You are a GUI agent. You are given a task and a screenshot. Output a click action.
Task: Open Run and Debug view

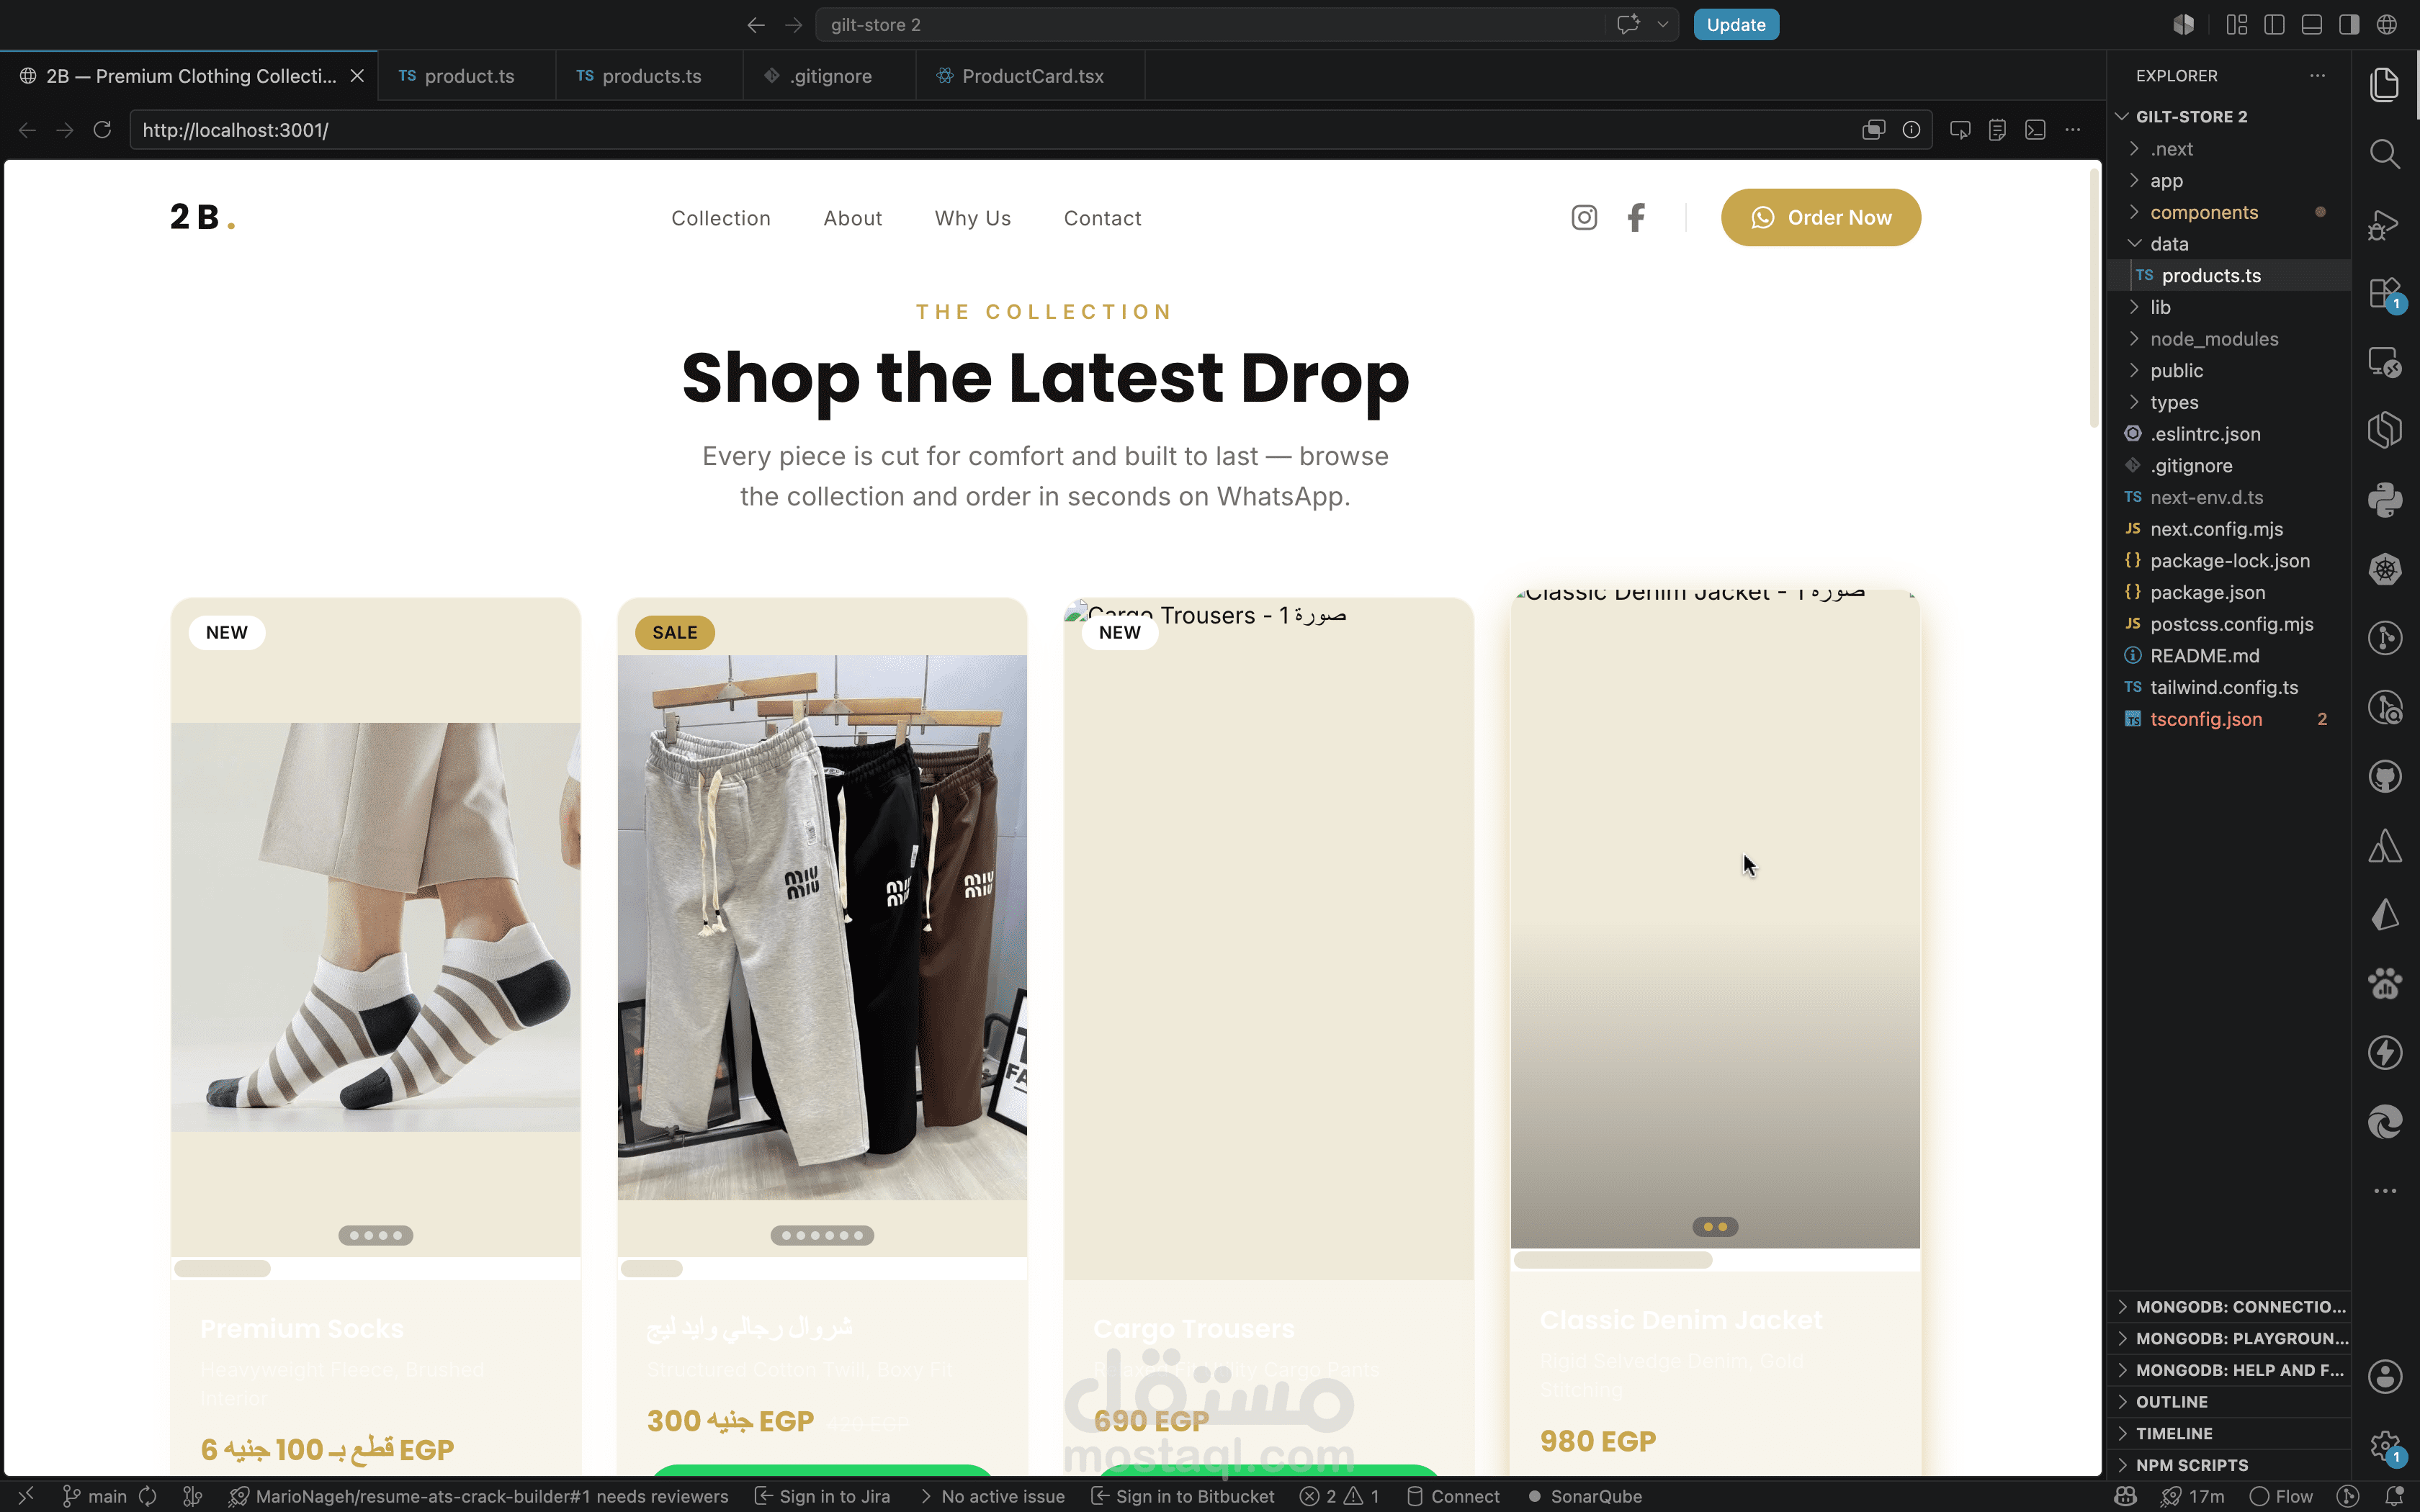(2385, 224)
